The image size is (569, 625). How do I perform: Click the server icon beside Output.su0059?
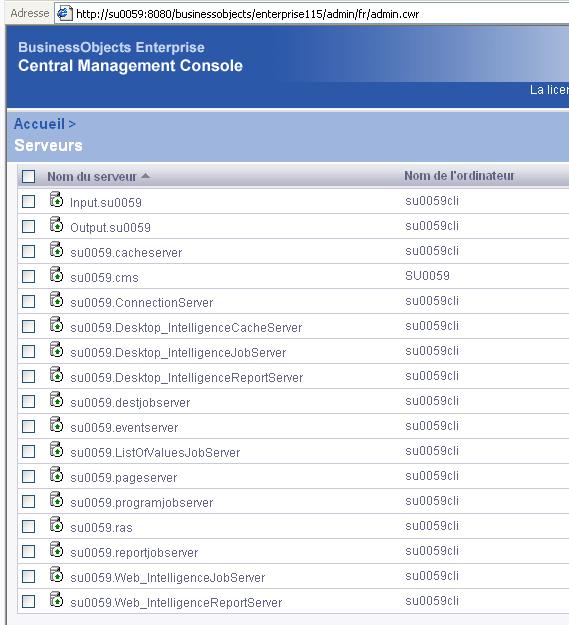[56, 225]
